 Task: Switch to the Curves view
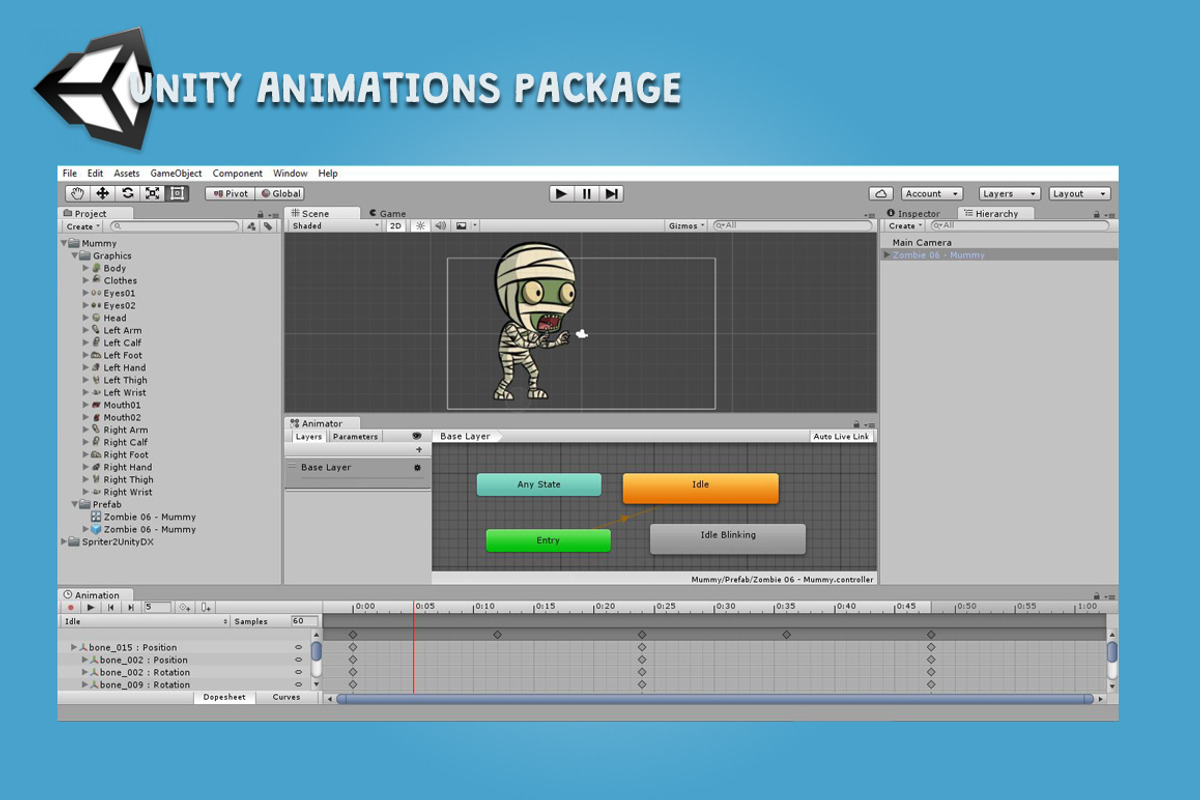[x=287, y=697]
